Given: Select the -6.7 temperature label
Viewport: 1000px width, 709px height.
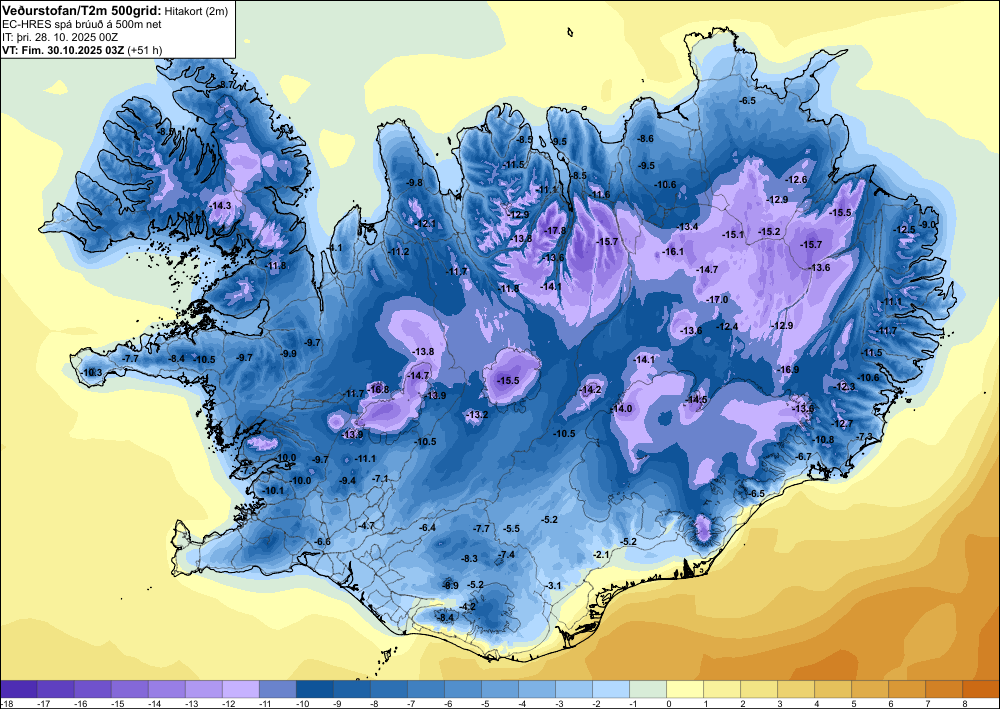Looking at the screenshot, I should [804, 457].
